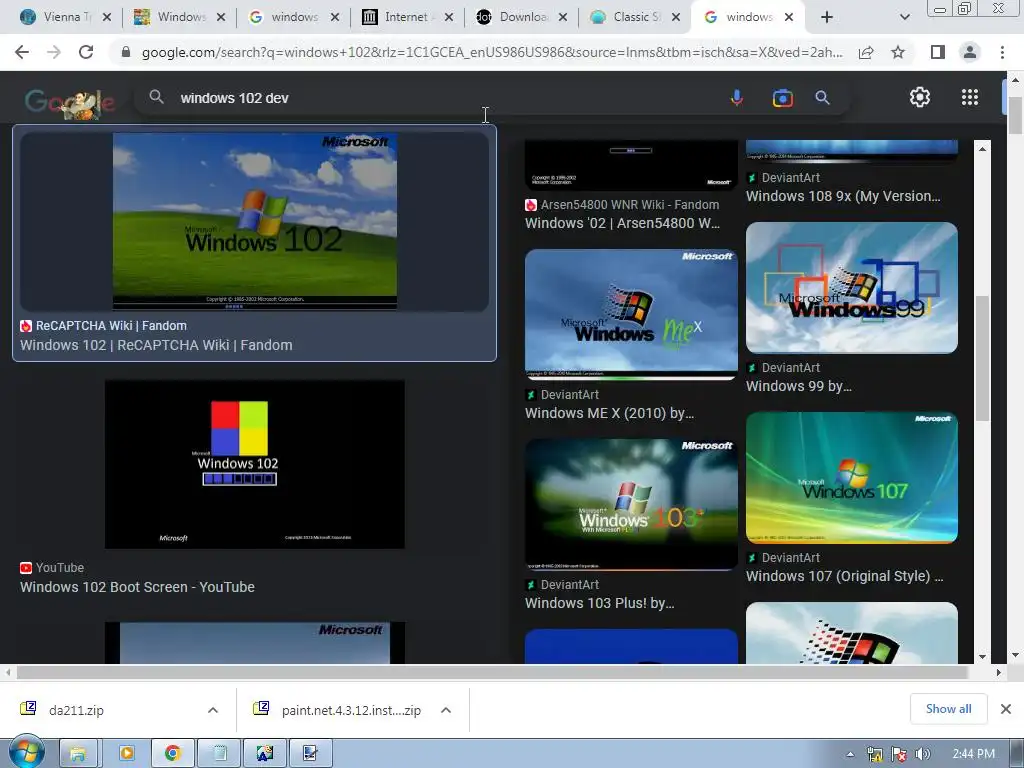The height and width of the screenshot is (768, 1024).
Task: Open a new browser tab
Action: point(827,17)
